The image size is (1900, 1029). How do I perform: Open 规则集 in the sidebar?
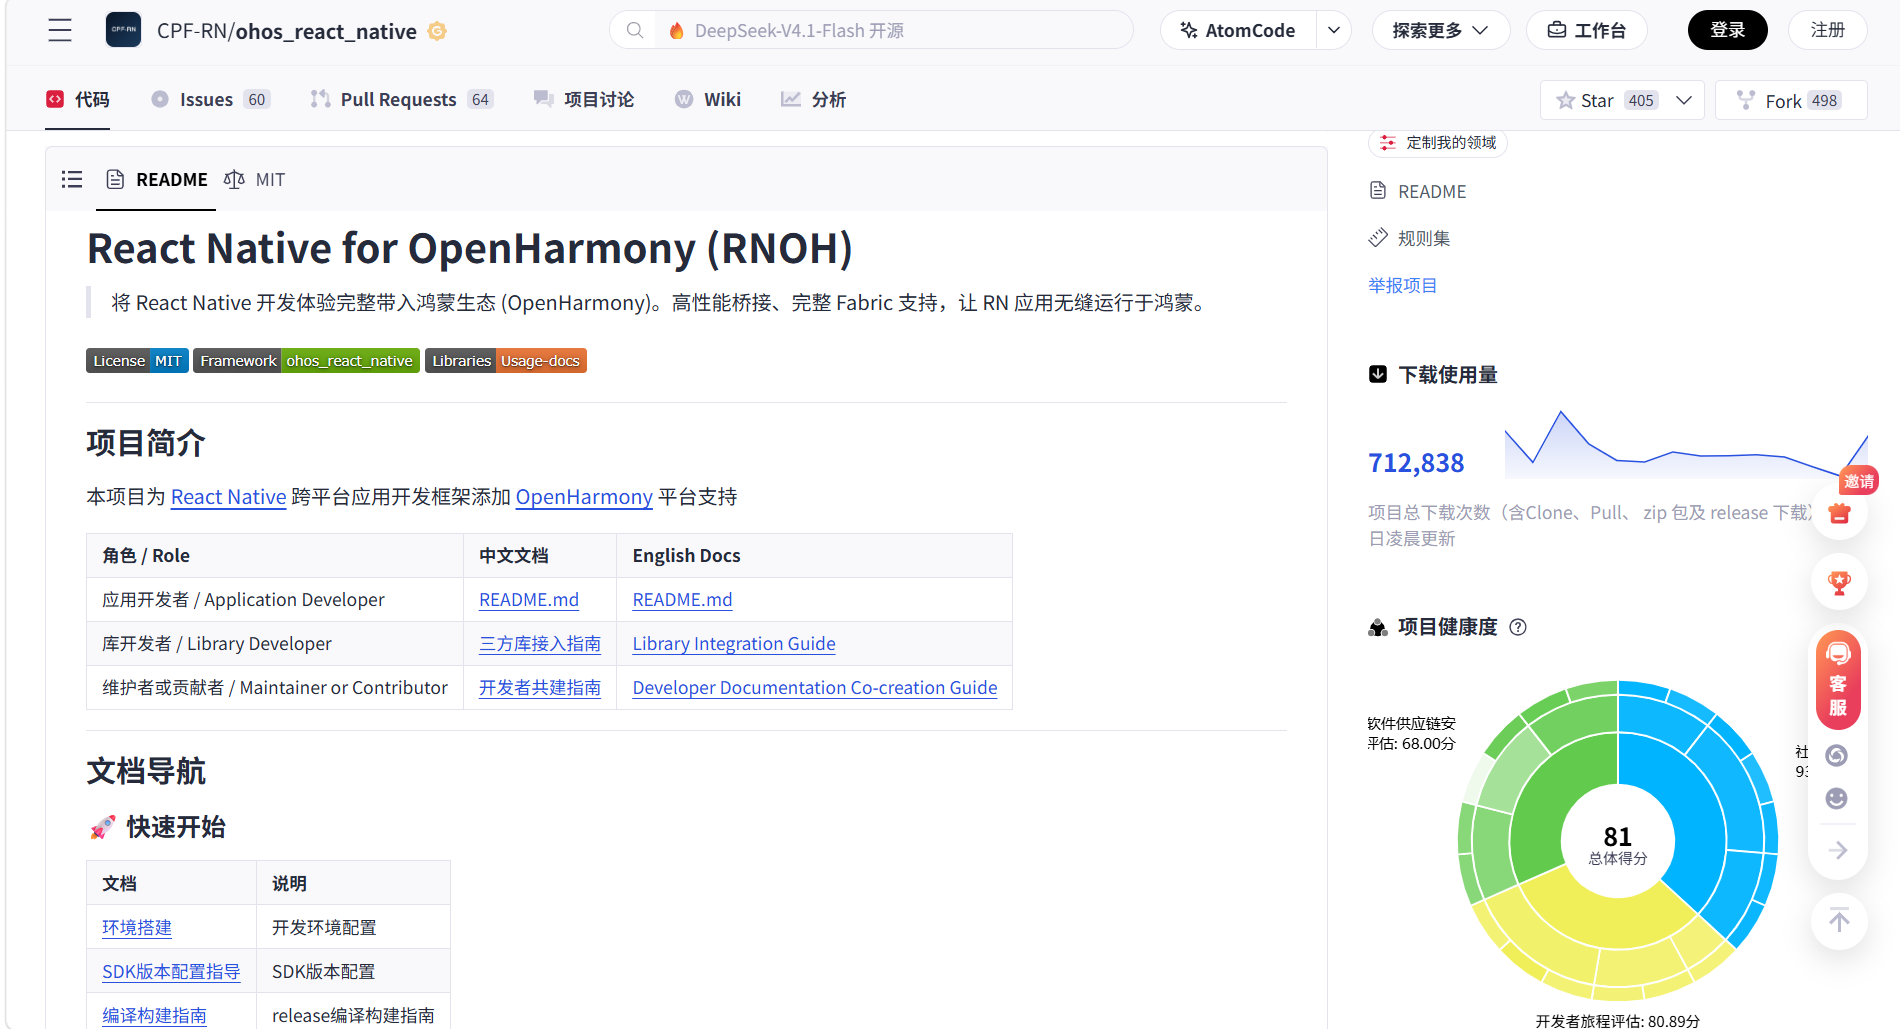click(x=1410, y=238)
